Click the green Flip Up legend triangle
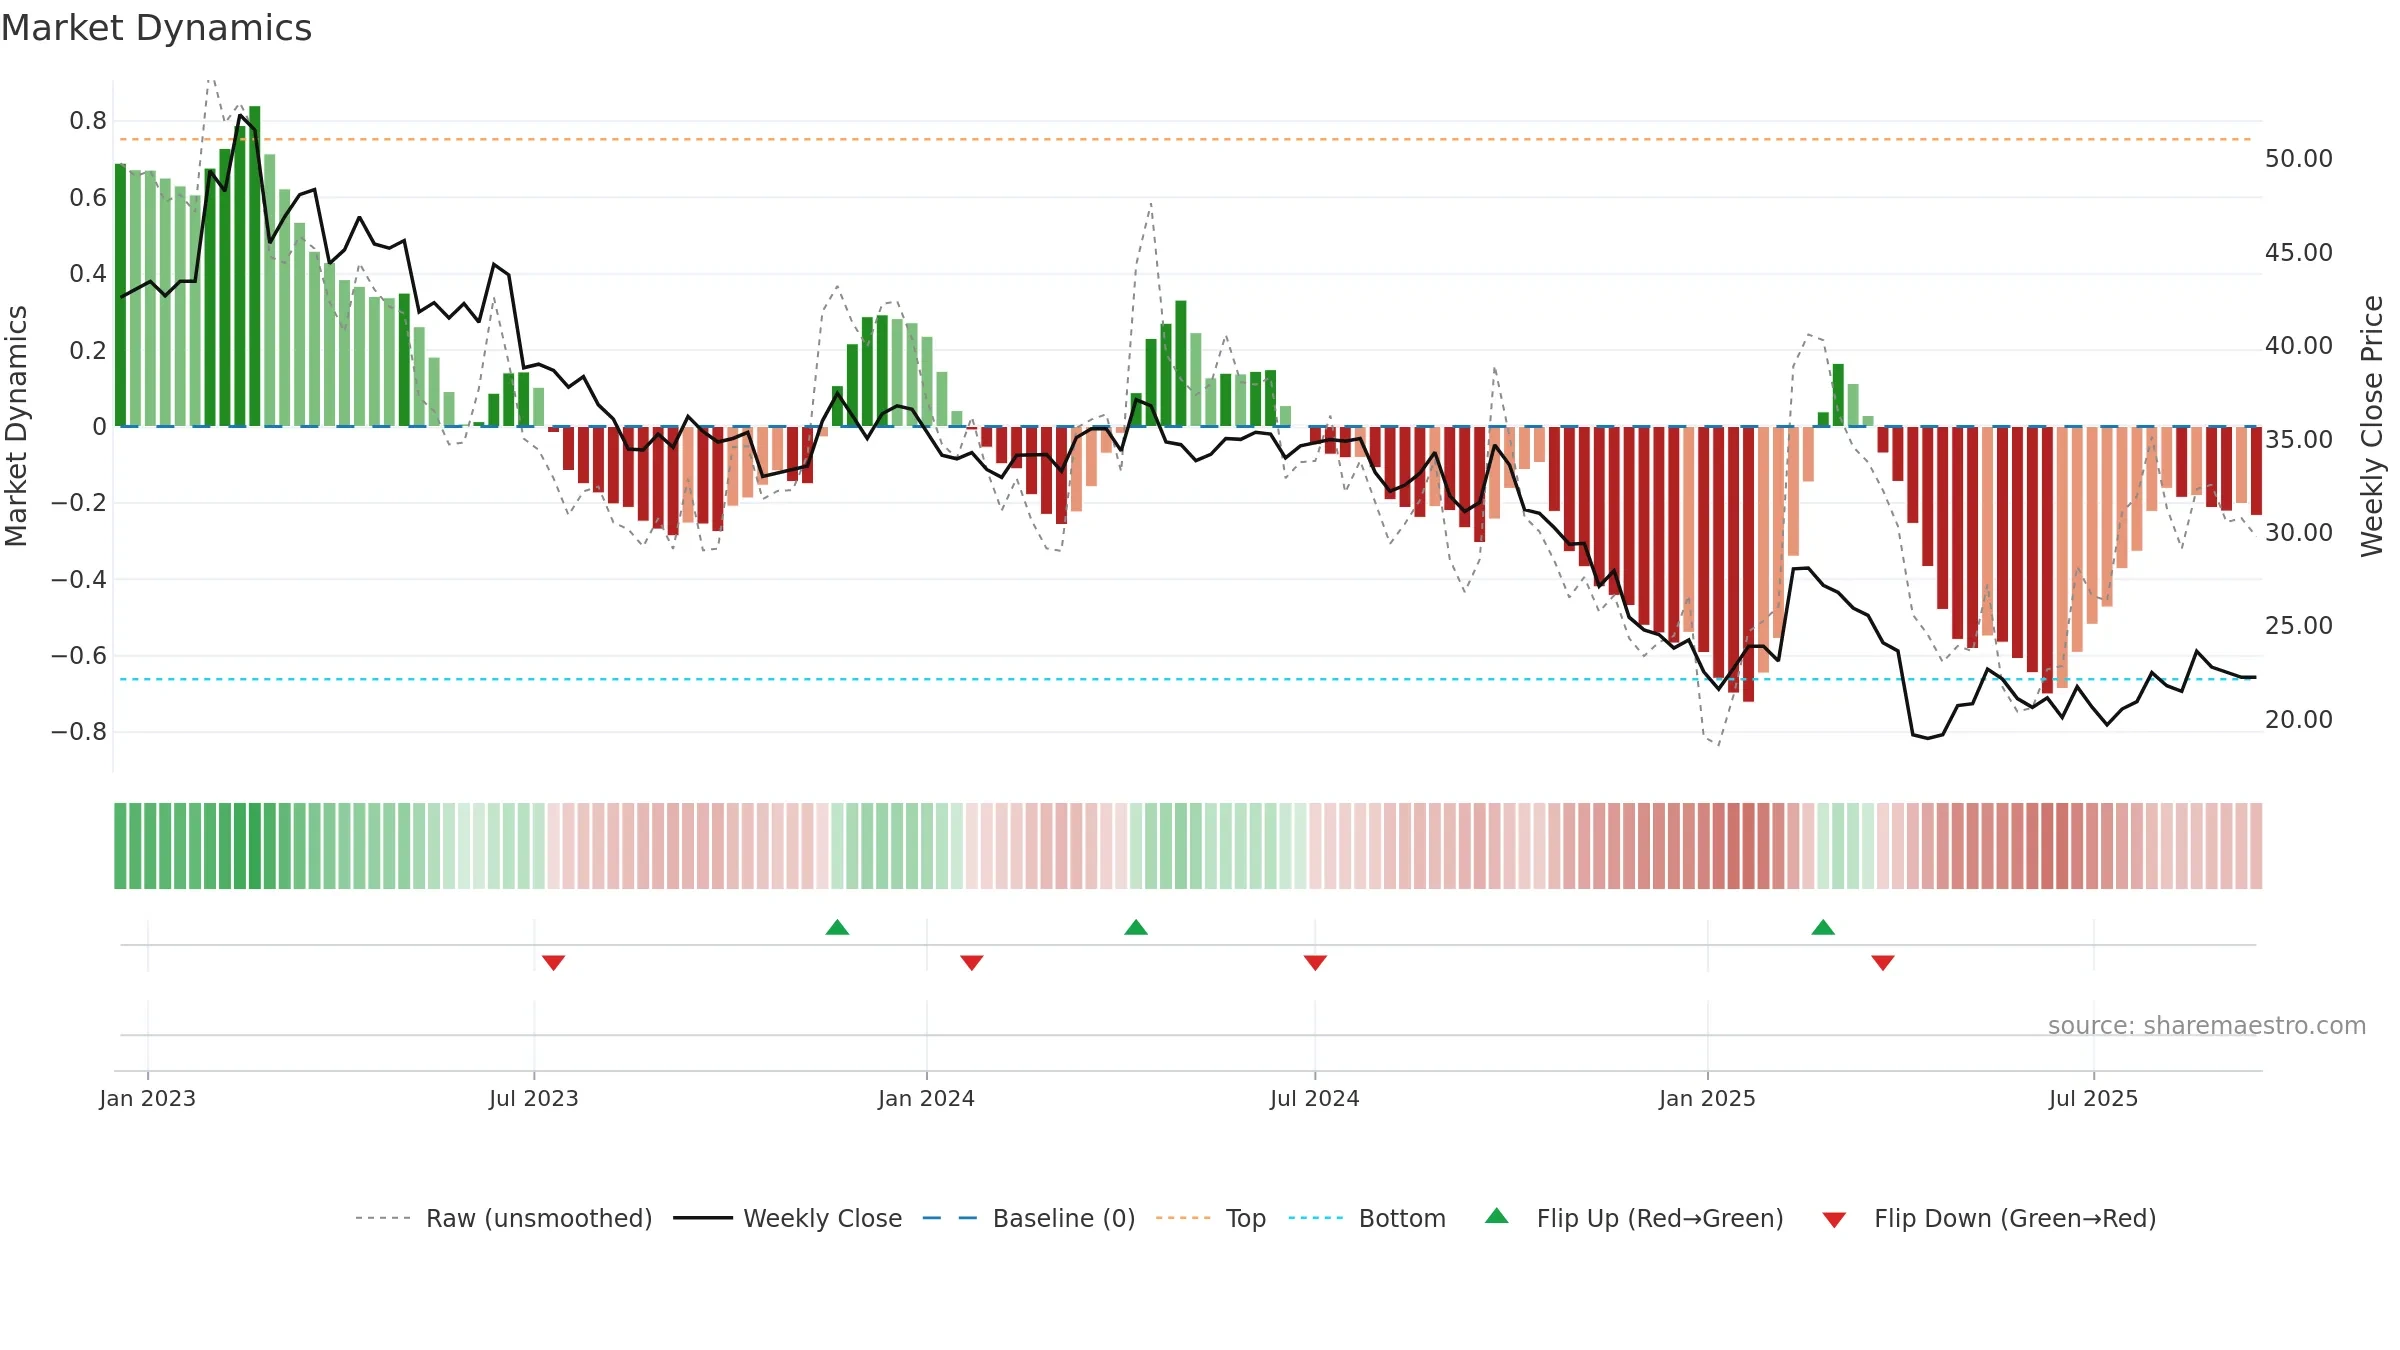Viewport: 2400px width, 1350px height. [1497, 1216]
